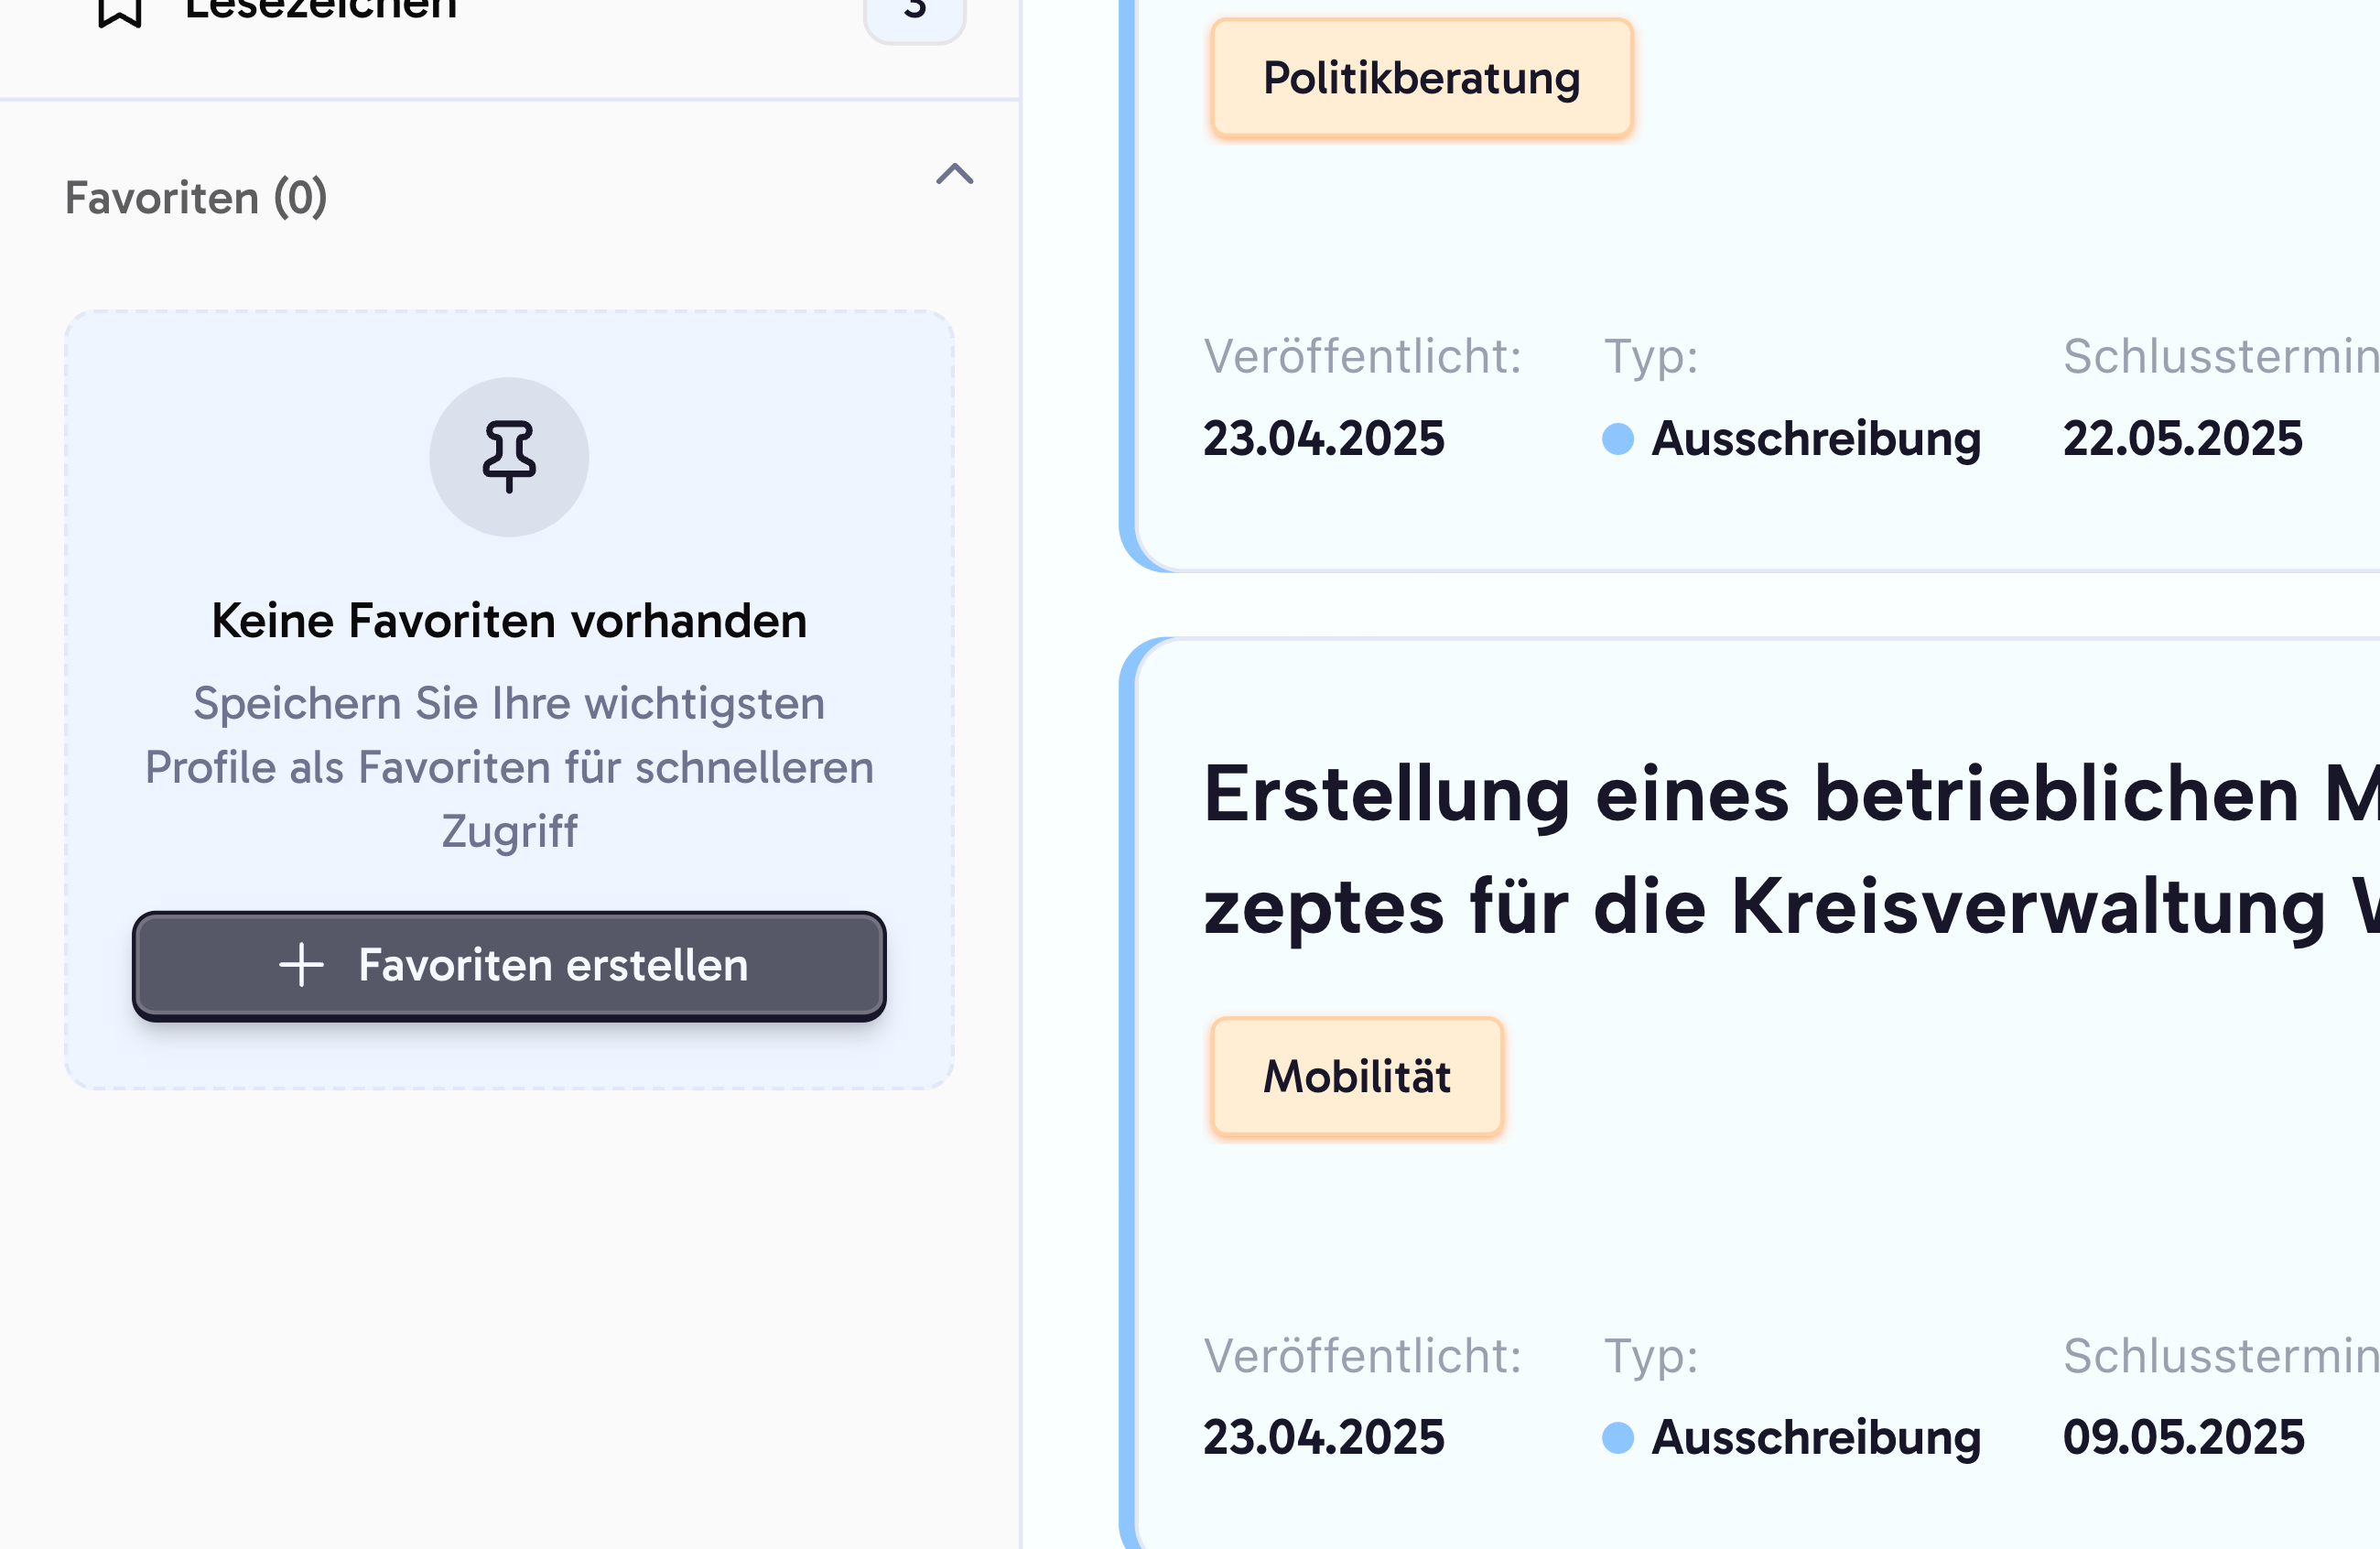Click the Favoriten (0) heading
The image size is (2380, 1549).
click(x=196, y=198)
